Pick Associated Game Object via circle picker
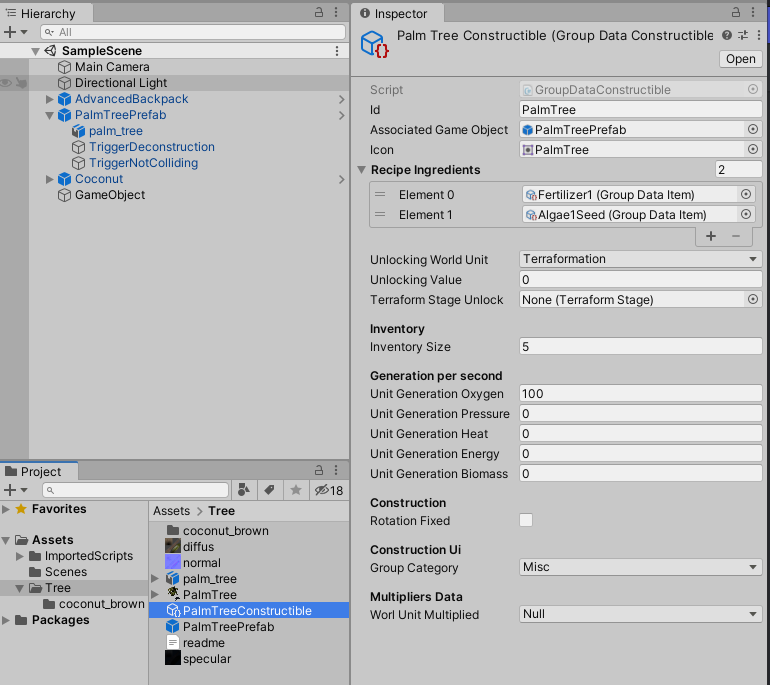Screen dimensions: 770x685 [752, 129]
